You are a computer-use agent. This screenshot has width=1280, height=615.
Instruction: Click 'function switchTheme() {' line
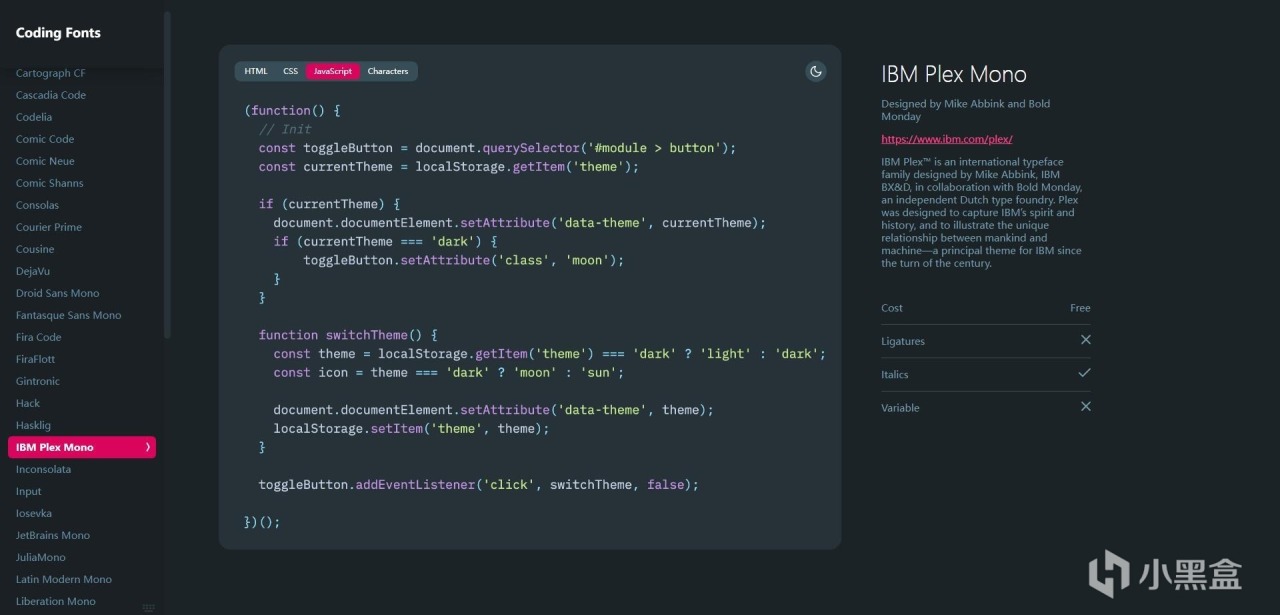(348, 335)
